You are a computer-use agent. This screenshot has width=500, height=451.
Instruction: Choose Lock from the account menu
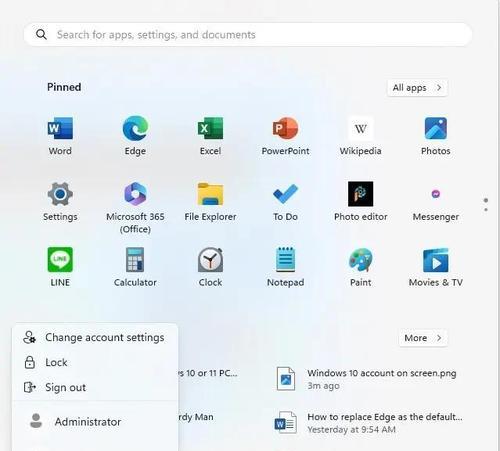(95, 362)
